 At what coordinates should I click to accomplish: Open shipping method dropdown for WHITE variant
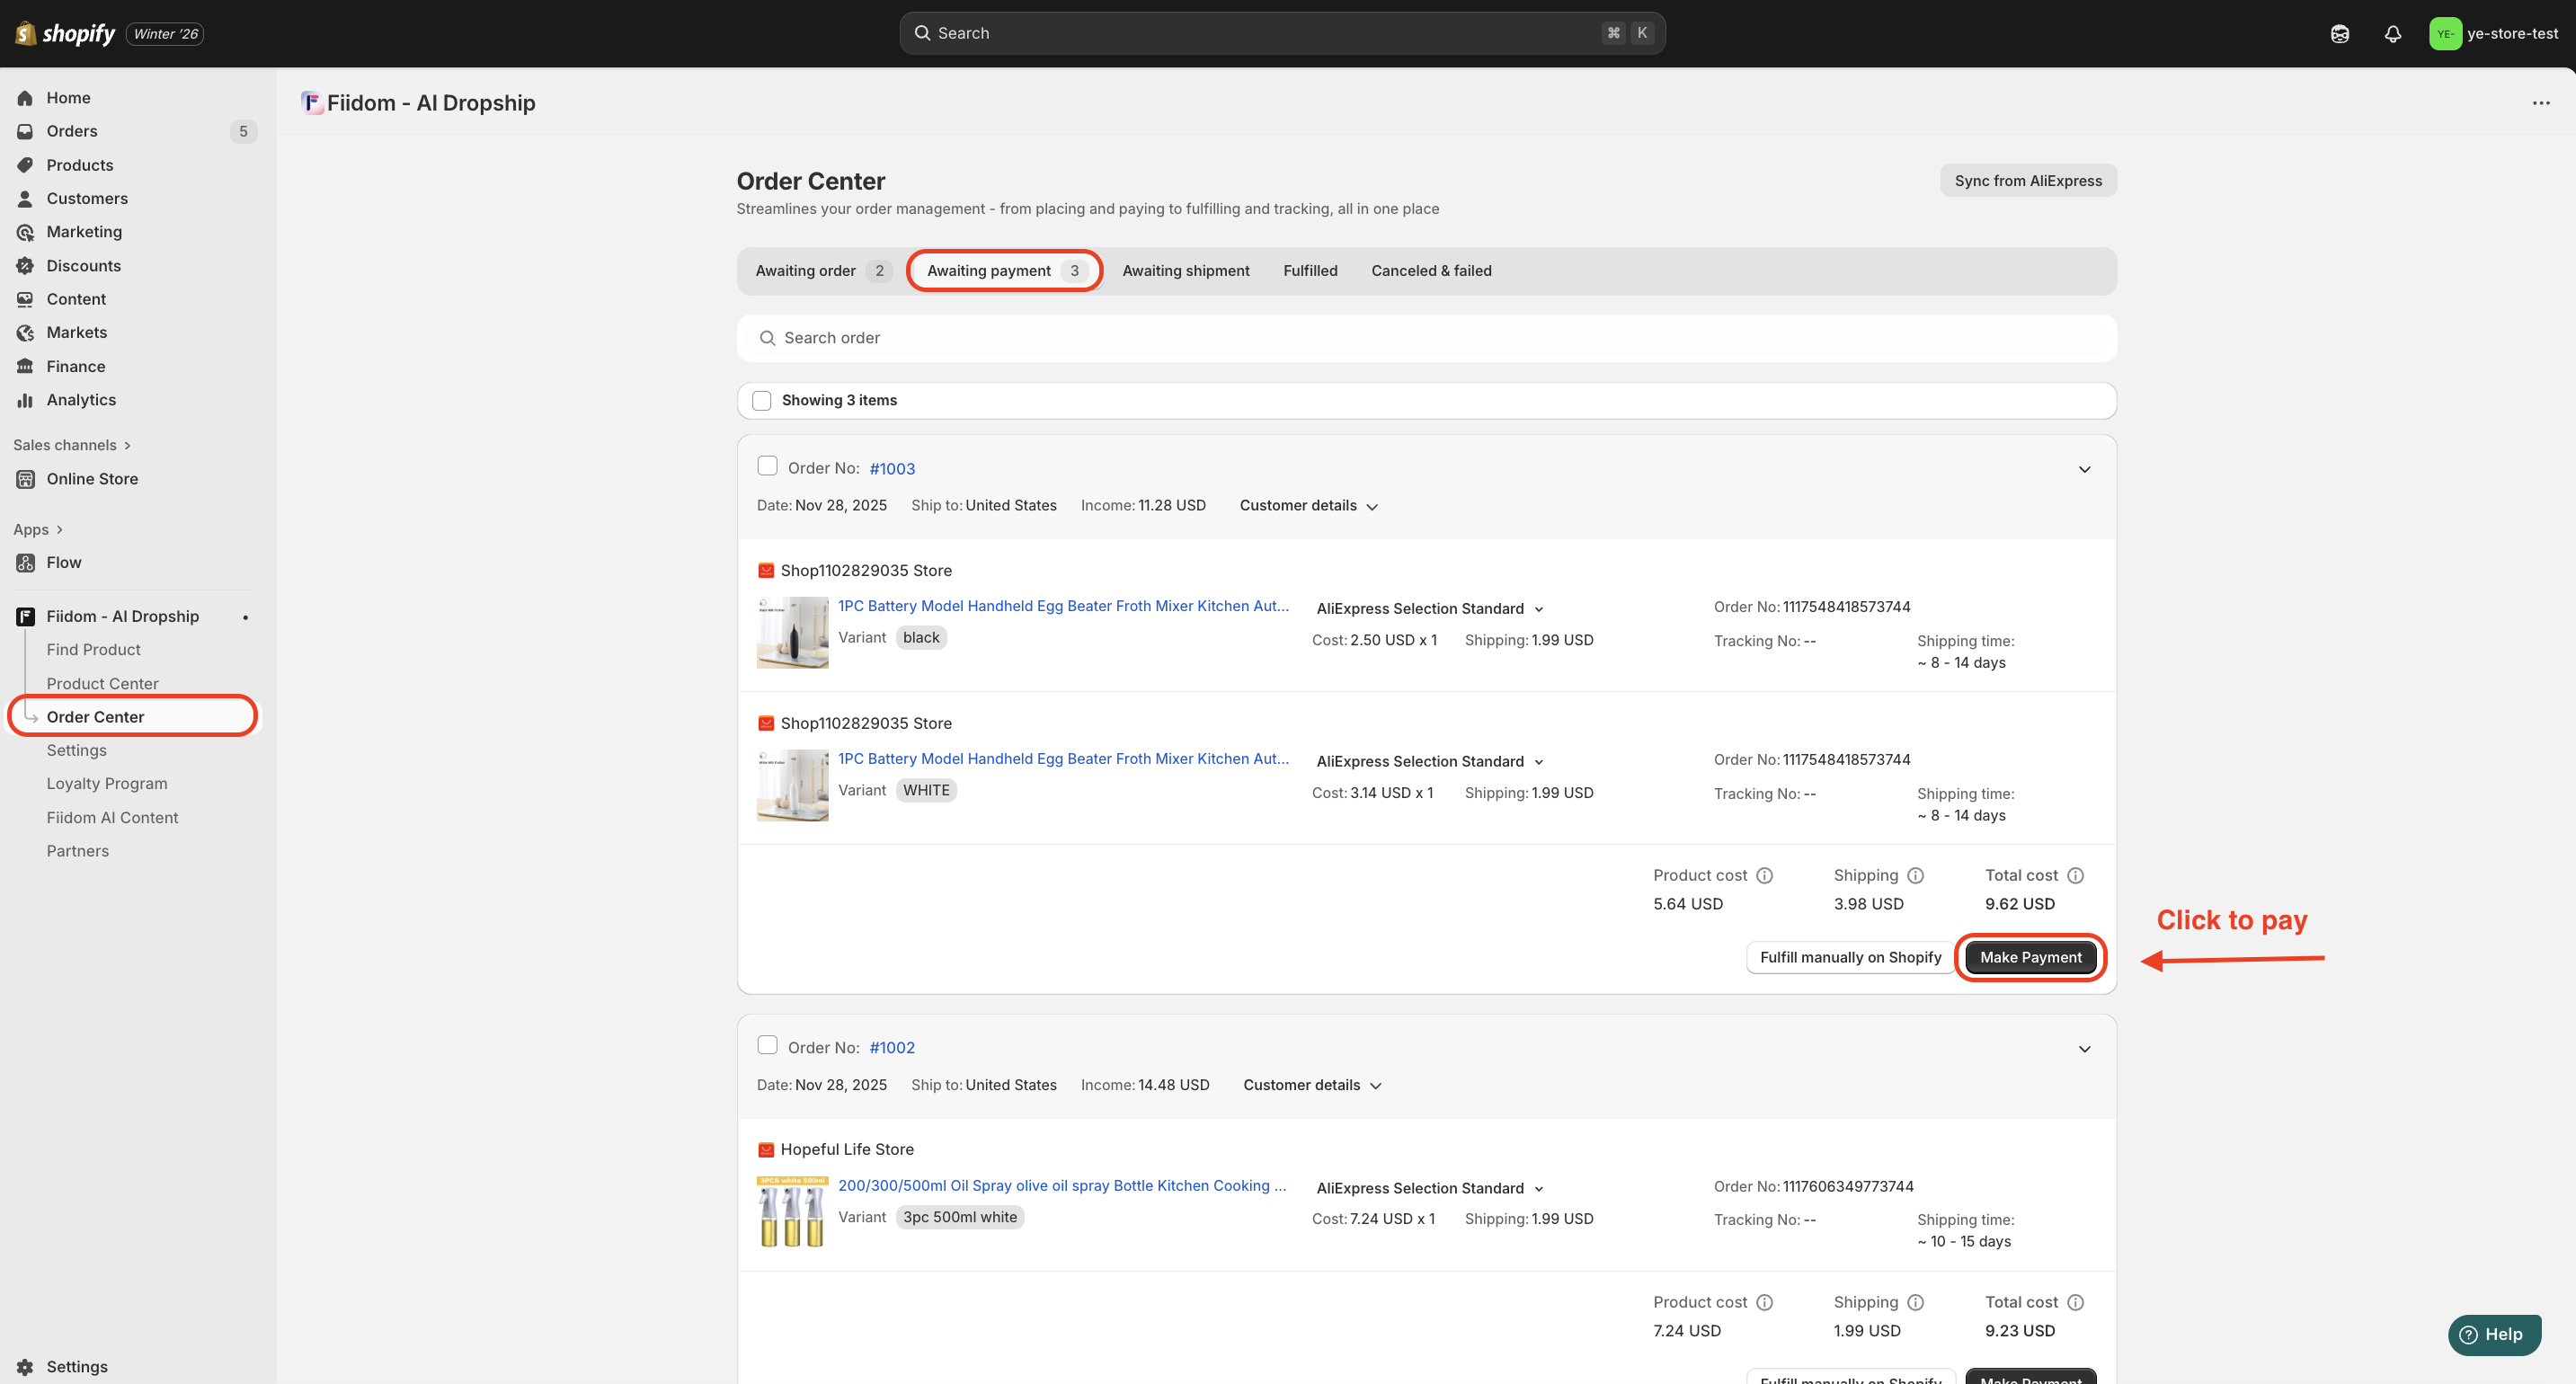[x=1429, y=762]
